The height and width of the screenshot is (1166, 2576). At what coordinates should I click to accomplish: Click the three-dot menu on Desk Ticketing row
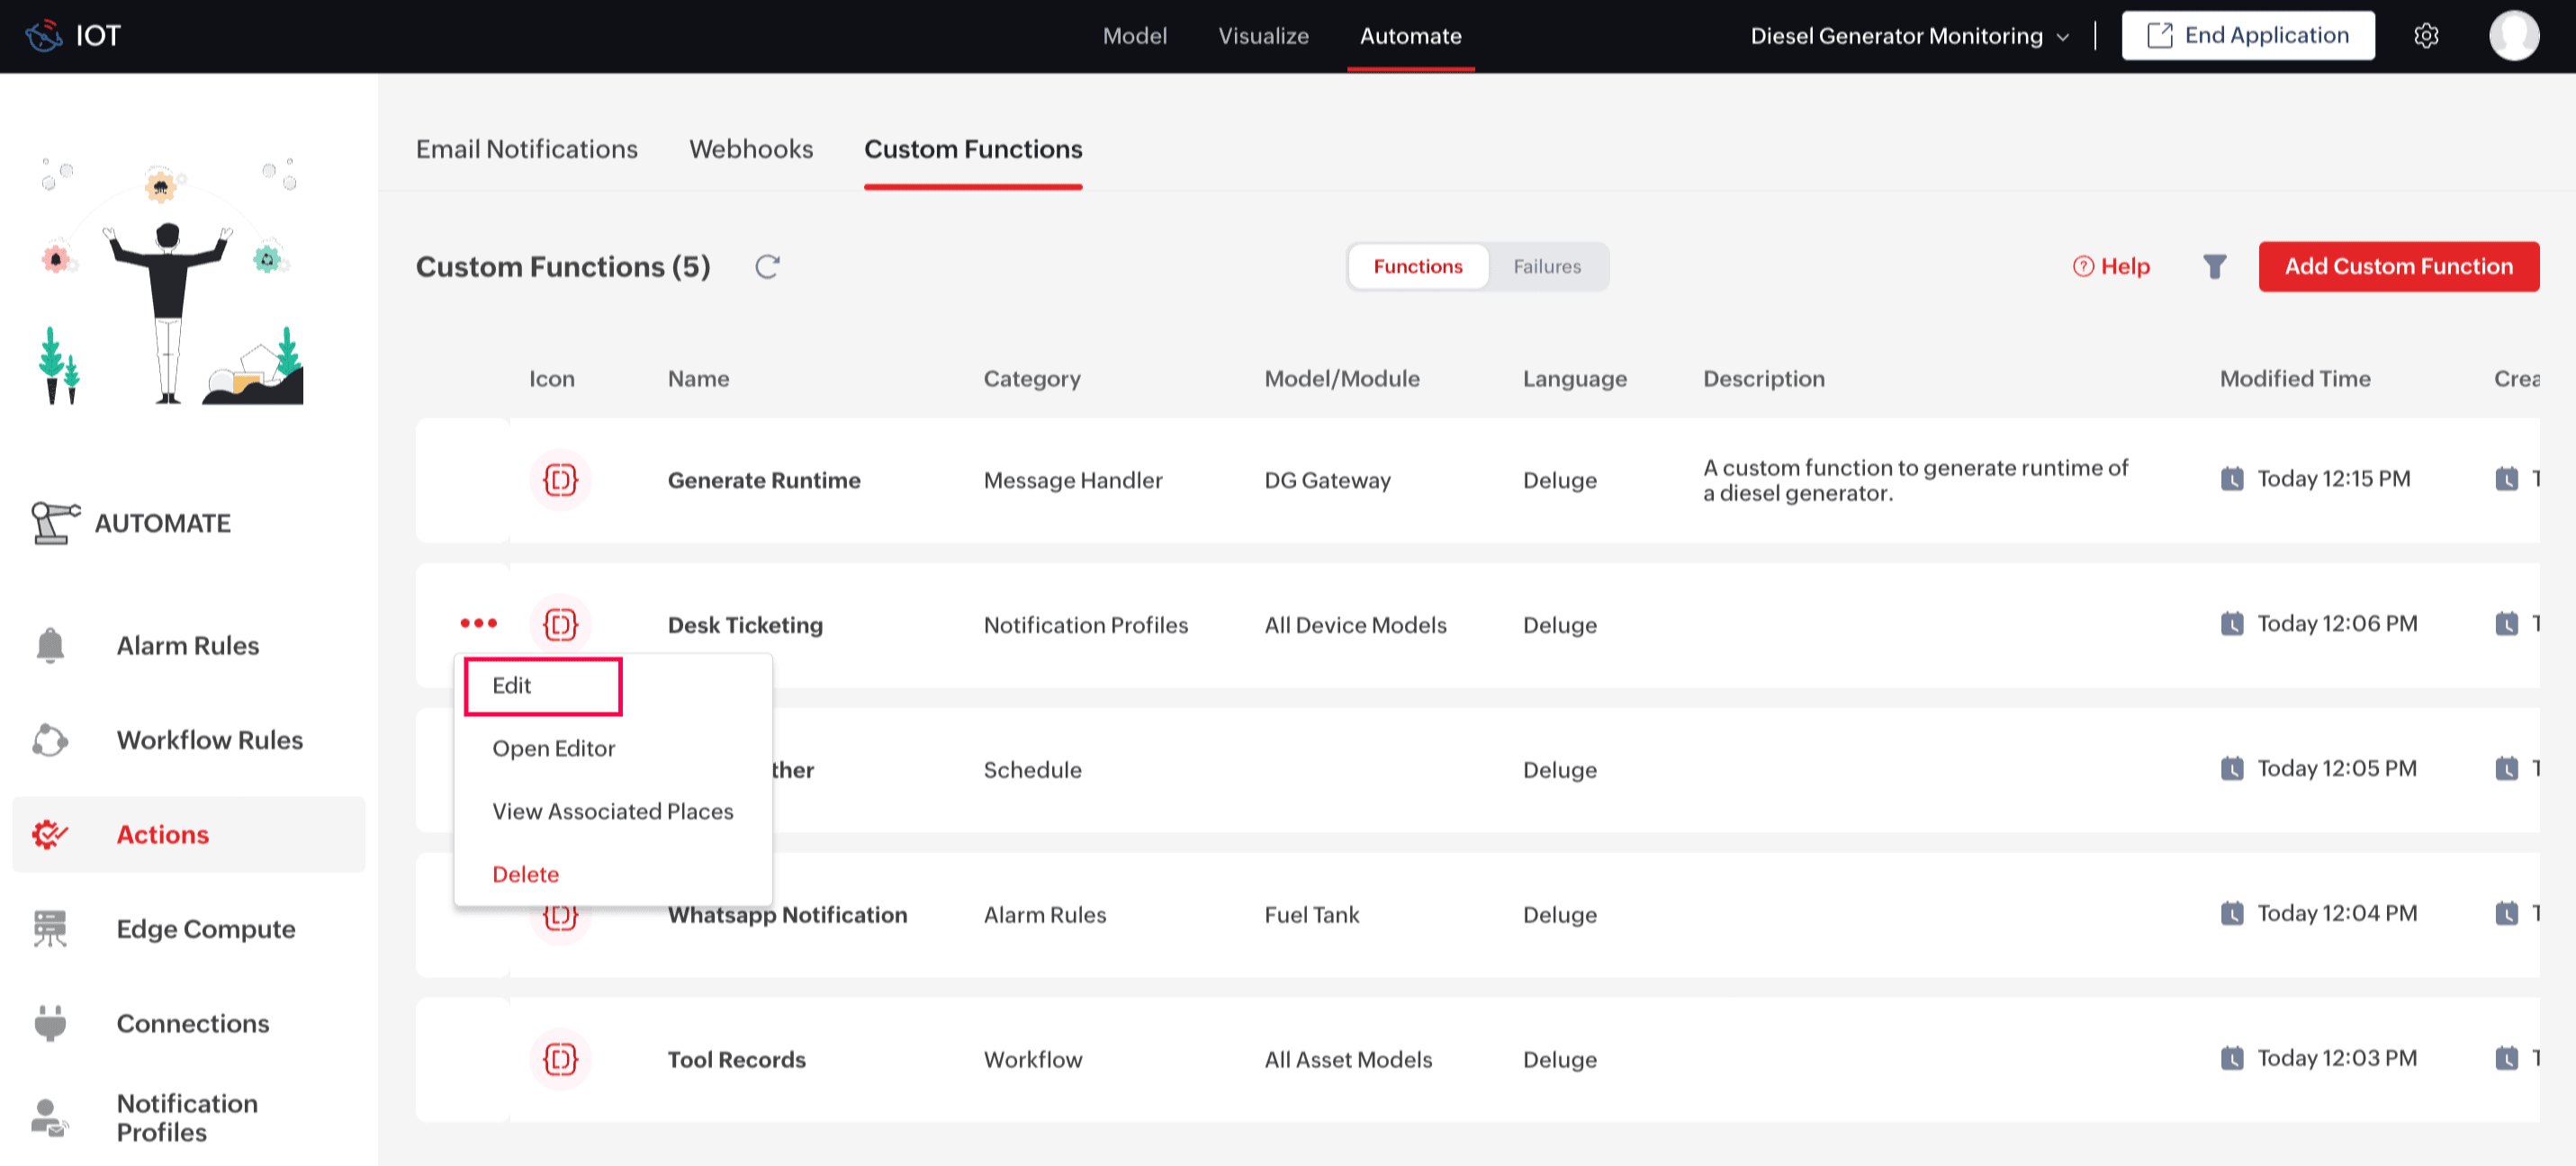478,623
